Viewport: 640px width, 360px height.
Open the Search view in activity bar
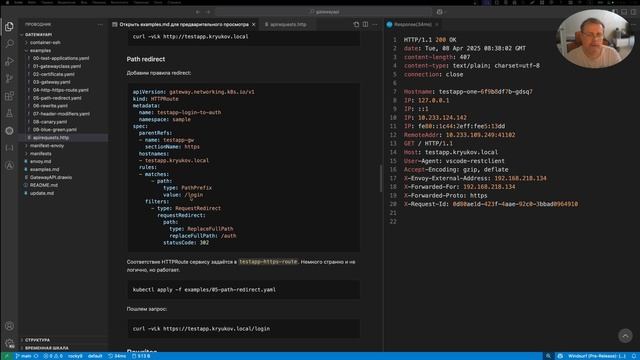pyautogui.click(x=9, y=44)
